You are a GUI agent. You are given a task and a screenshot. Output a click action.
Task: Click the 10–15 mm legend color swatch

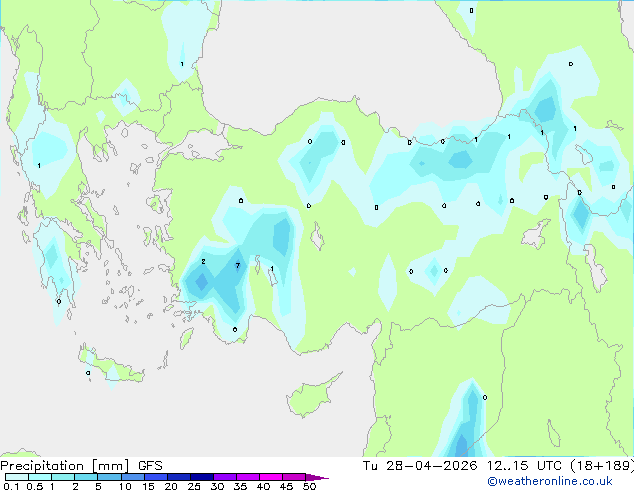[x=132, y=477]
